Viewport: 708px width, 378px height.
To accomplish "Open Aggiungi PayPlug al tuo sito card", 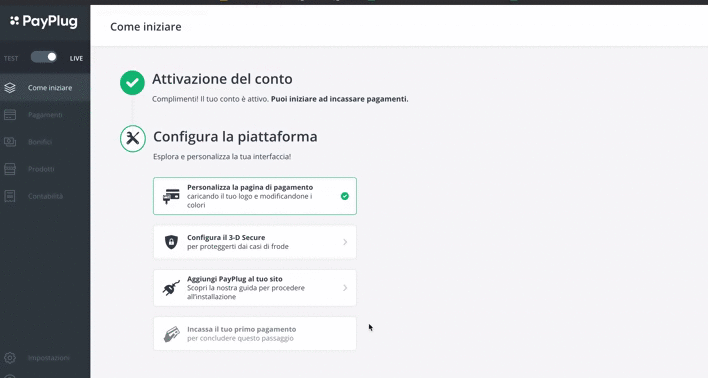I will 255,288.
